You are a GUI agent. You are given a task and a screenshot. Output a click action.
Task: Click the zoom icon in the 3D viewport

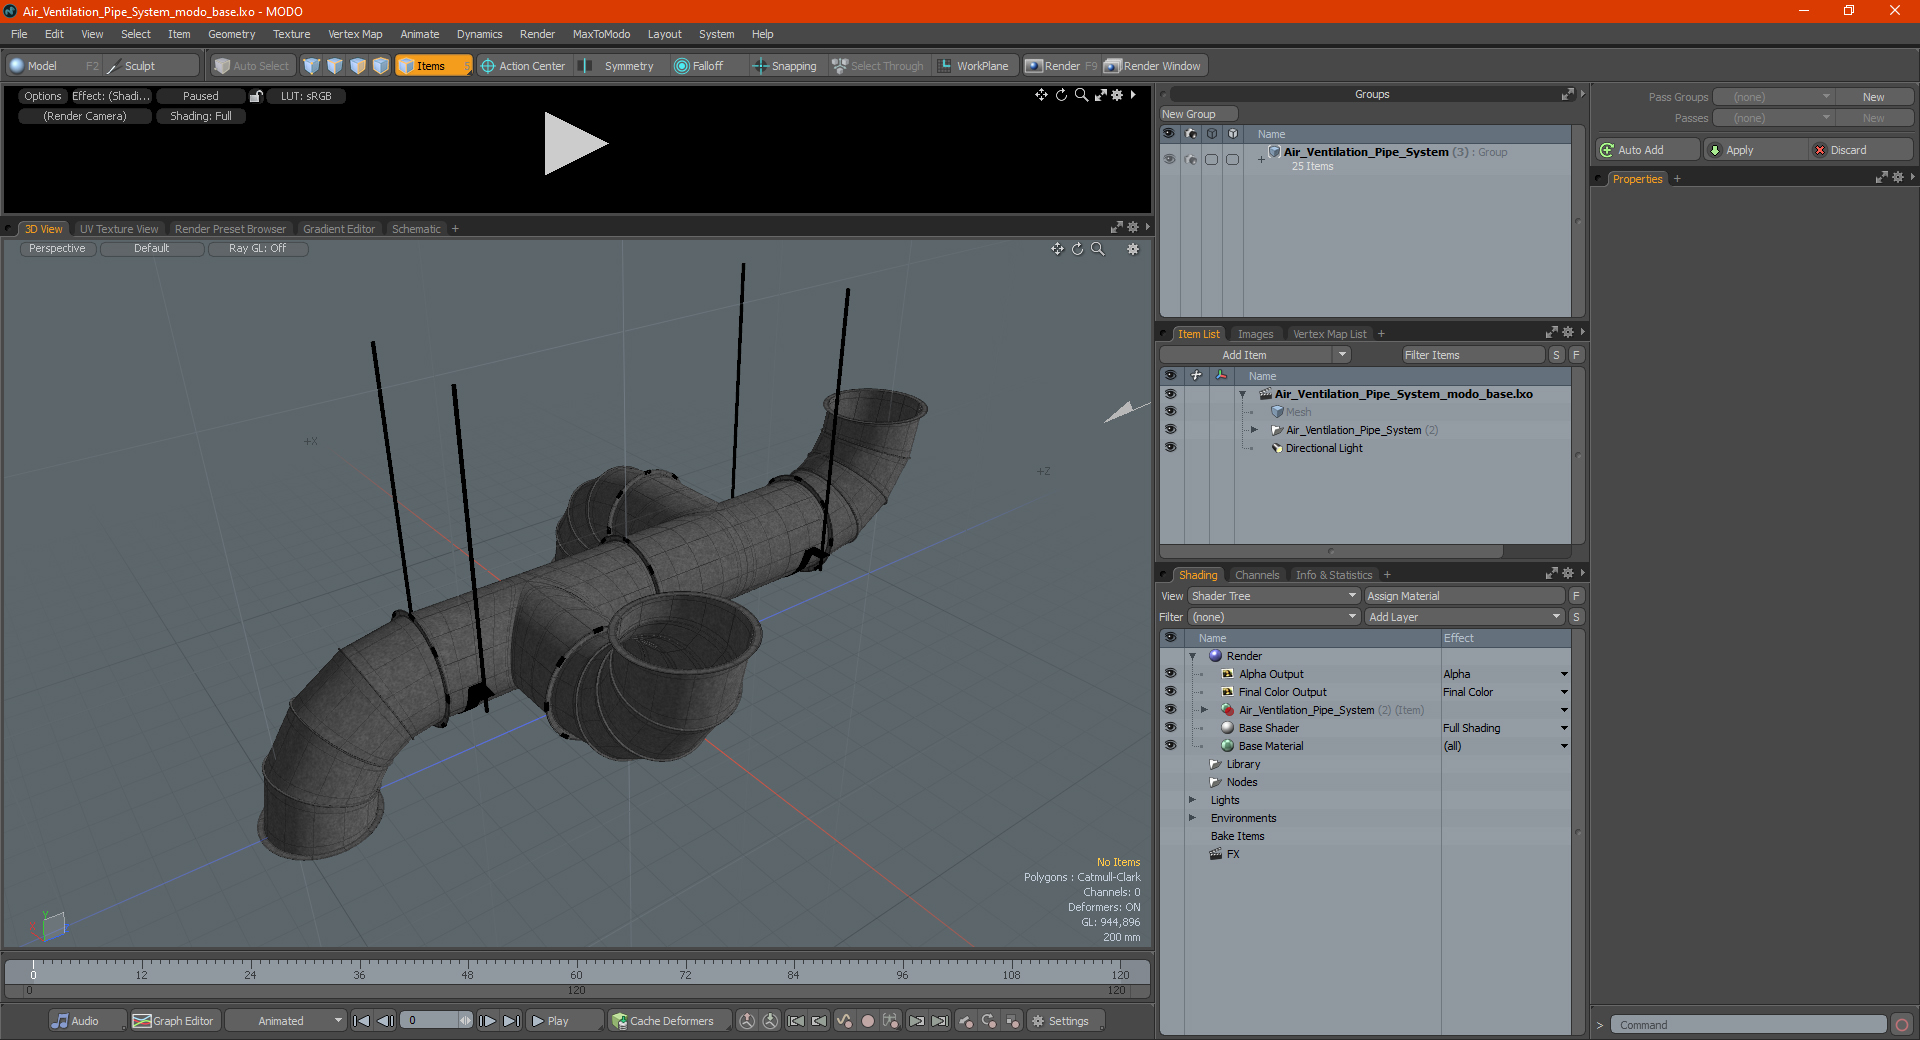[x=1098, y=249]
